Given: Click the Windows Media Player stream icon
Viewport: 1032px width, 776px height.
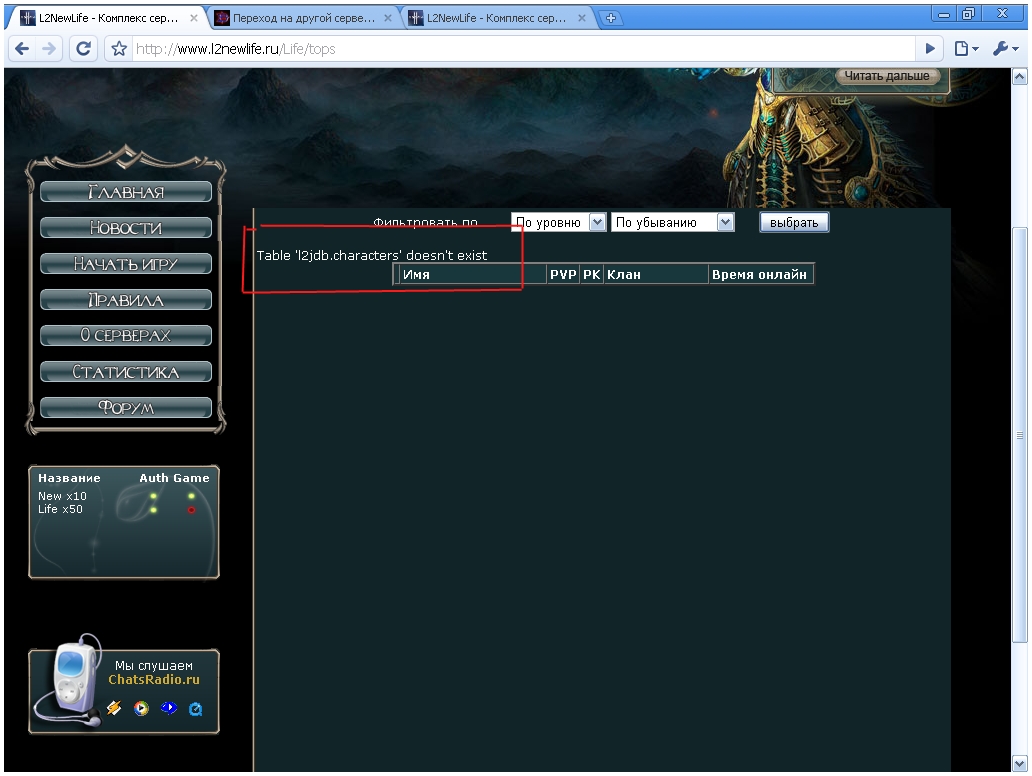Looking at the screenshot, I should coord(141,708).
